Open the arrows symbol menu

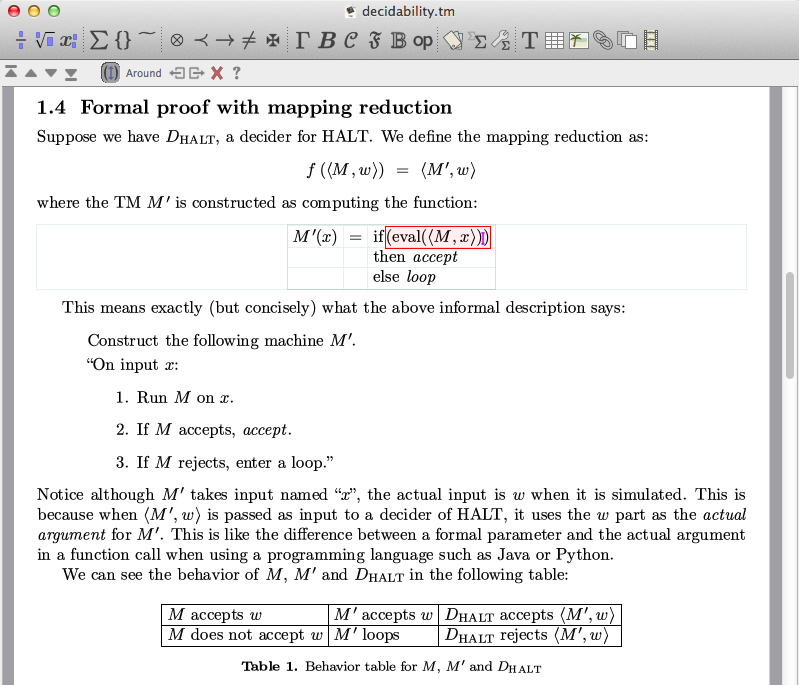tap(225, 41)
